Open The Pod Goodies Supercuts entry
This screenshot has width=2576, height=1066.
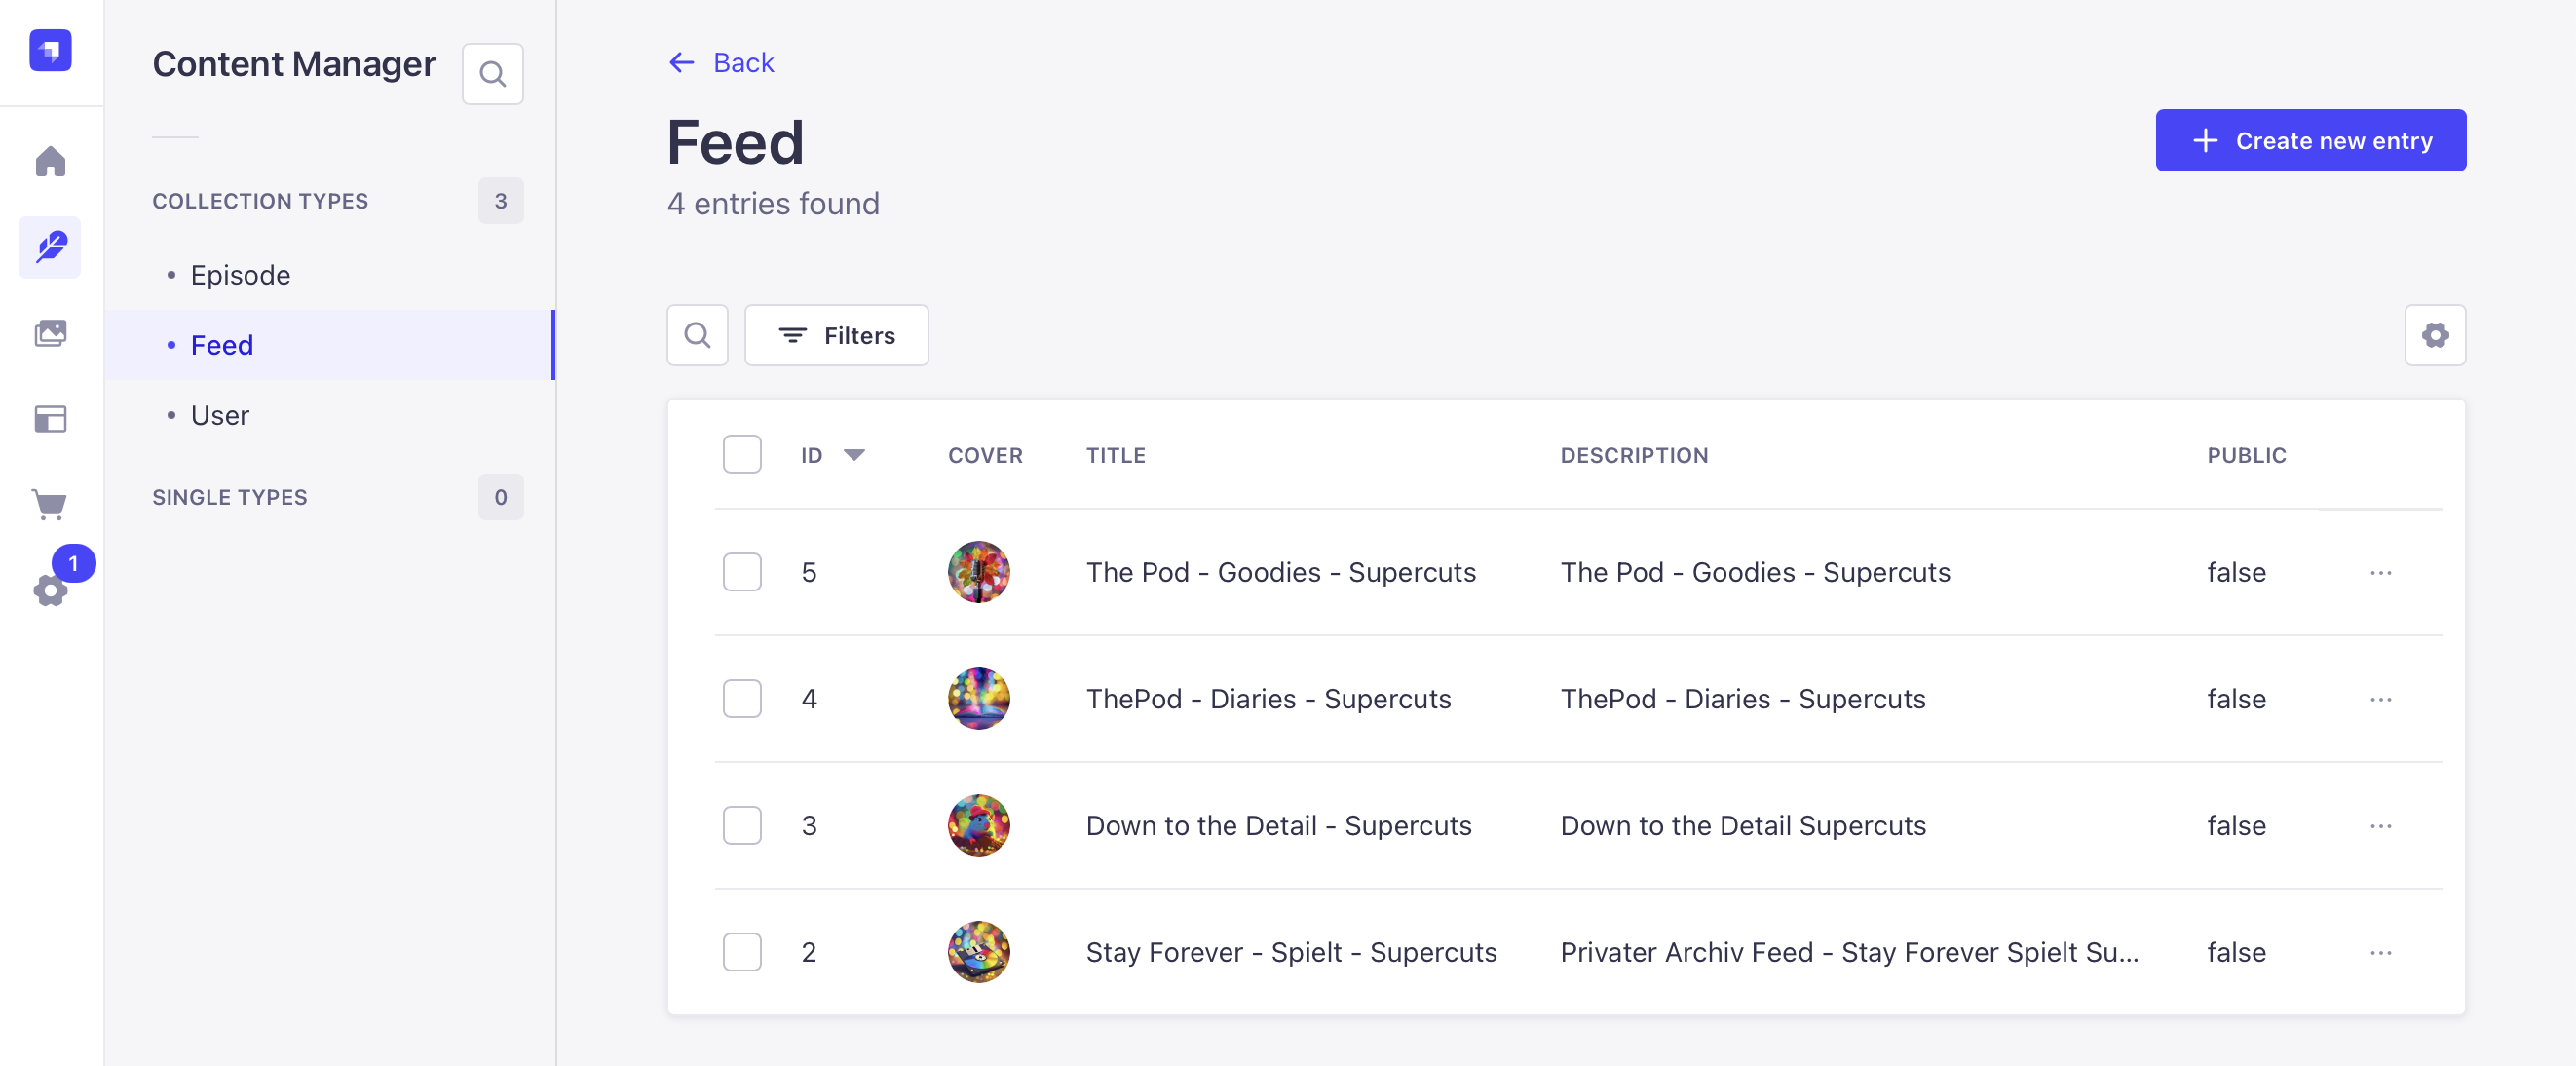(x=1280, y=572)
